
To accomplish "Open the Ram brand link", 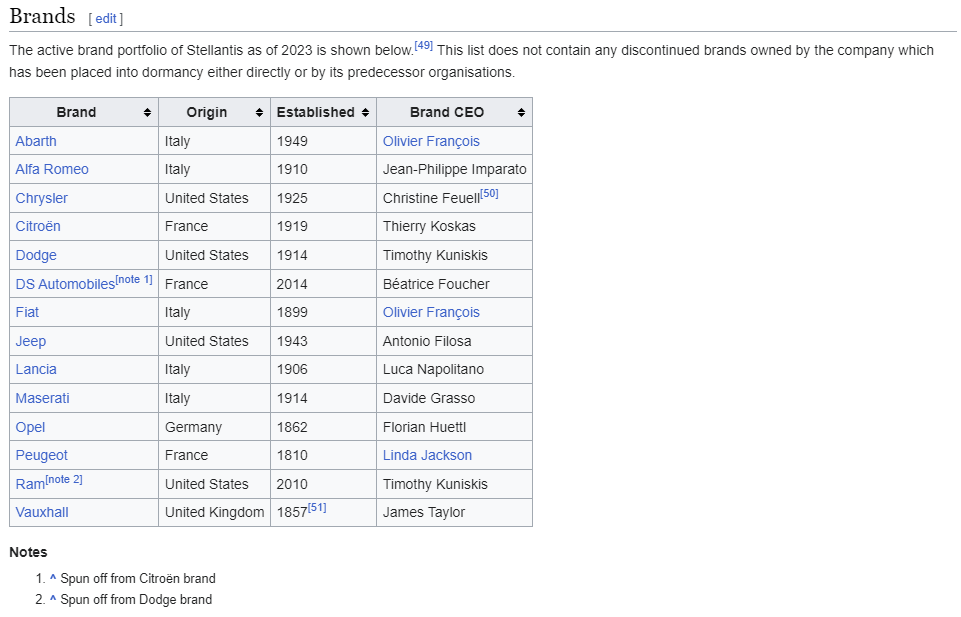I will click(30, 484).
